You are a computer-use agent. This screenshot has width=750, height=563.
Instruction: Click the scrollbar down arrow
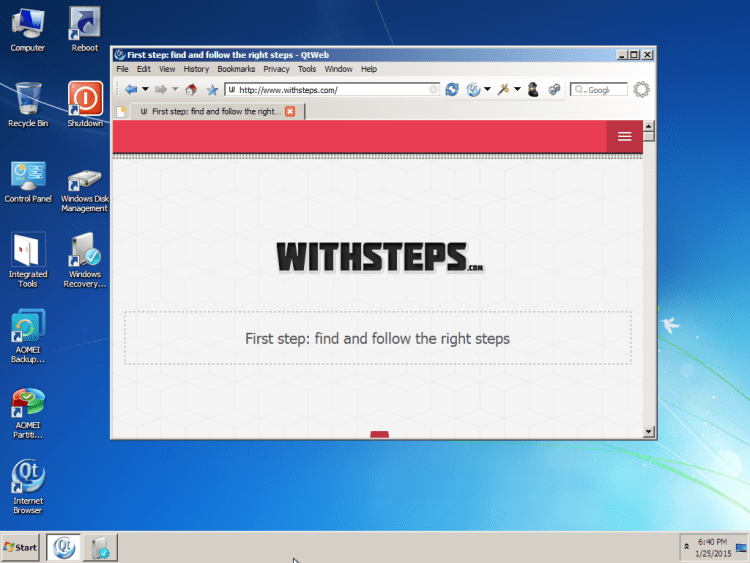point(649,432)
